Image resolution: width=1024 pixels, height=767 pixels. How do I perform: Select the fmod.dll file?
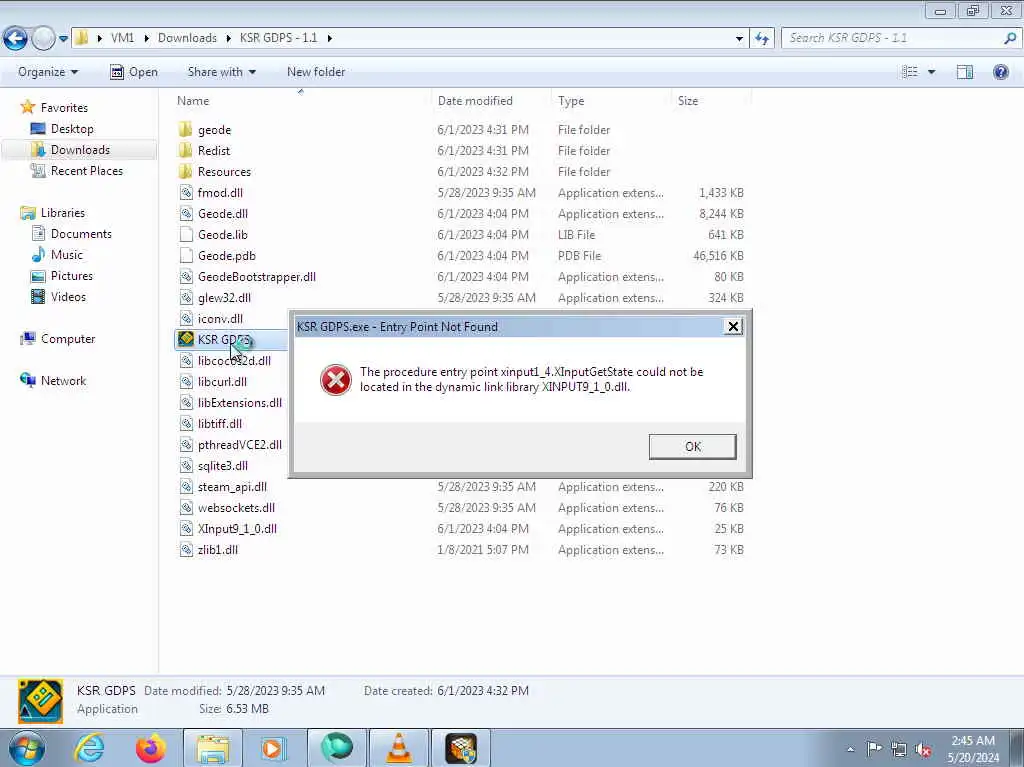[x=220, y=193]
